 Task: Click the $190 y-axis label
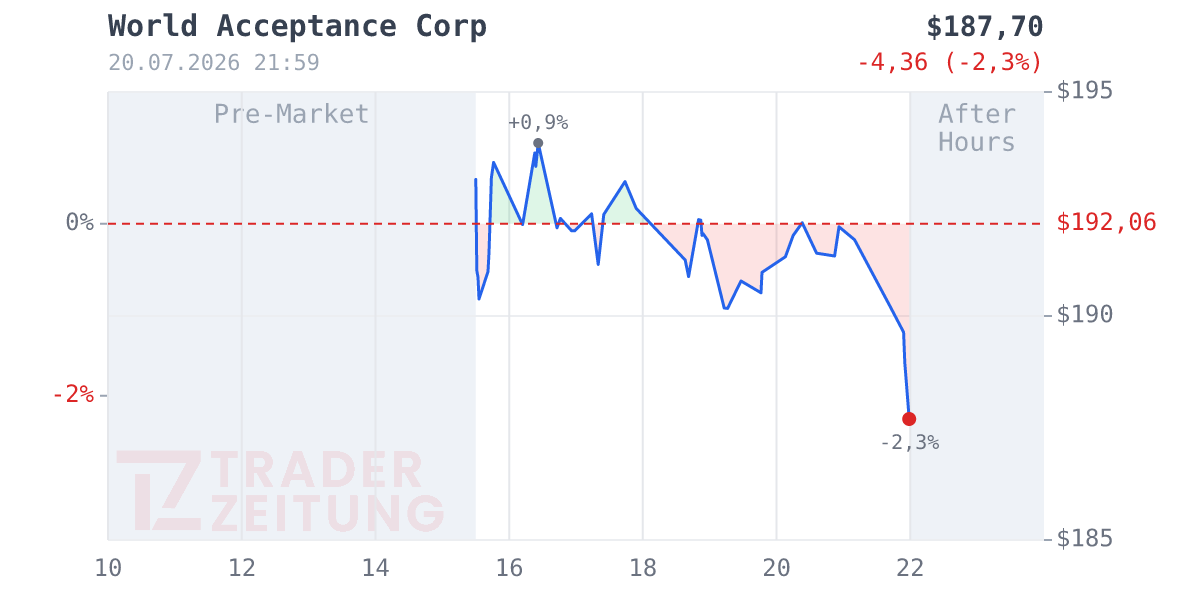click(x=1085, y=315)
